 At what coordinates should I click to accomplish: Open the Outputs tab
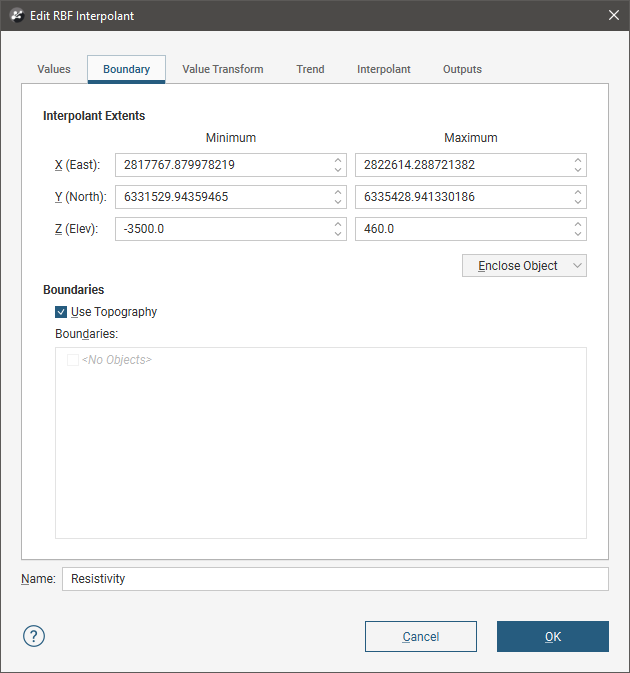[x=462, y=70]
